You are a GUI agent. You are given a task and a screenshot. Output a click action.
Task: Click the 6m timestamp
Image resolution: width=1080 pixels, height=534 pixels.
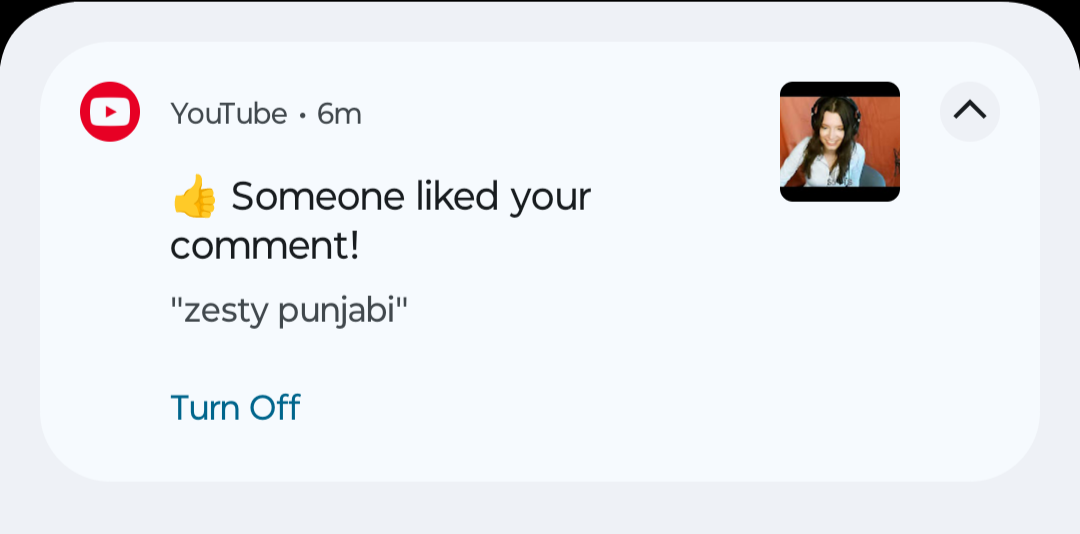tap(339, 114)
